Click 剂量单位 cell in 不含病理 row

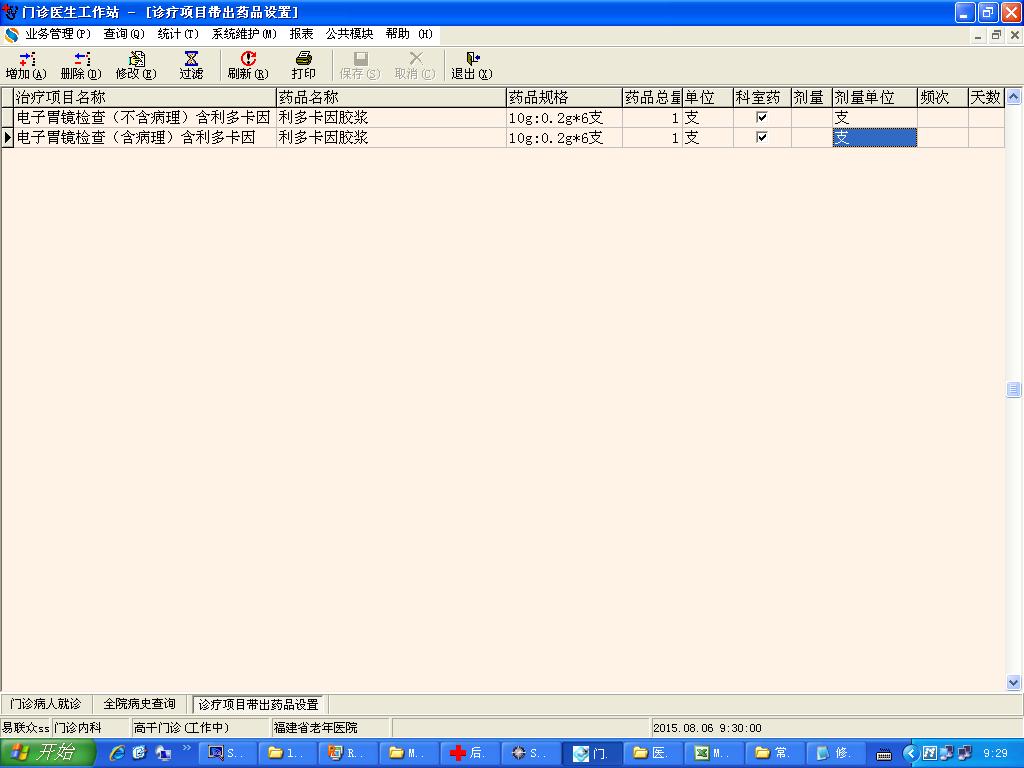[x=874, y=118]
